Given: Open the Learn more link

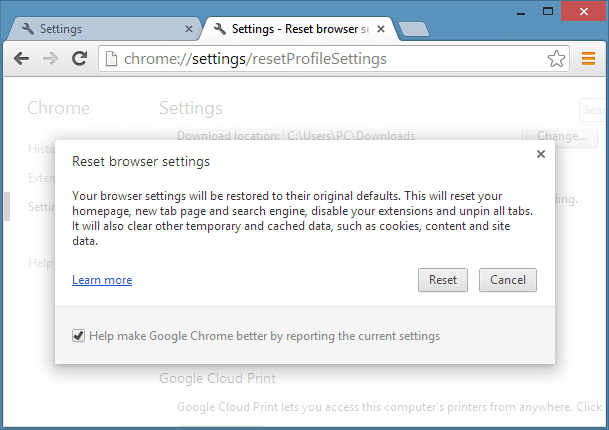Looking at the screenshot, I should 102,280.
